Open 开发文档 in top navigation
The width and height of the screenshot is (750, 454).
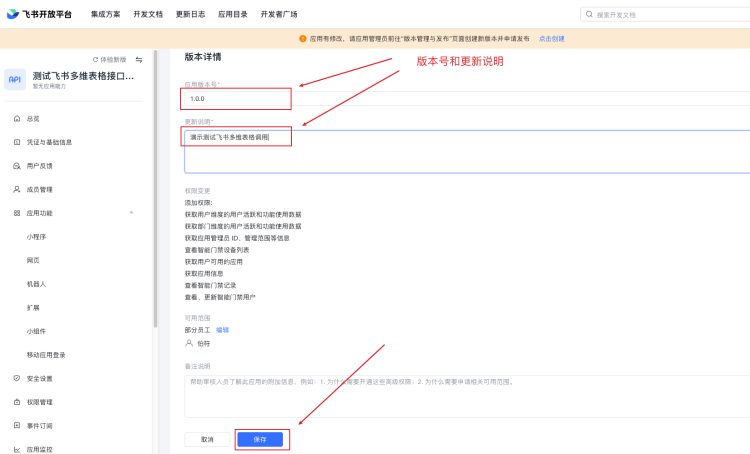click(x=148, y=14)
